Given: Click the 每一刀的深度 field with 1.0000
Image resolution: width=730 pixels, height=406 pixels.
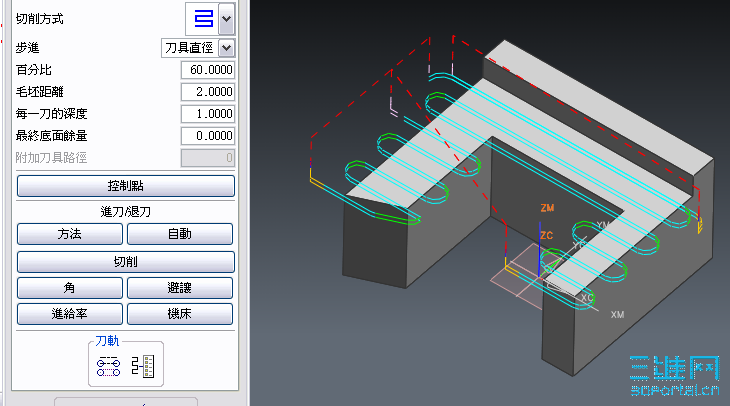Looking at the screenshot, I should tap(208, 114).
